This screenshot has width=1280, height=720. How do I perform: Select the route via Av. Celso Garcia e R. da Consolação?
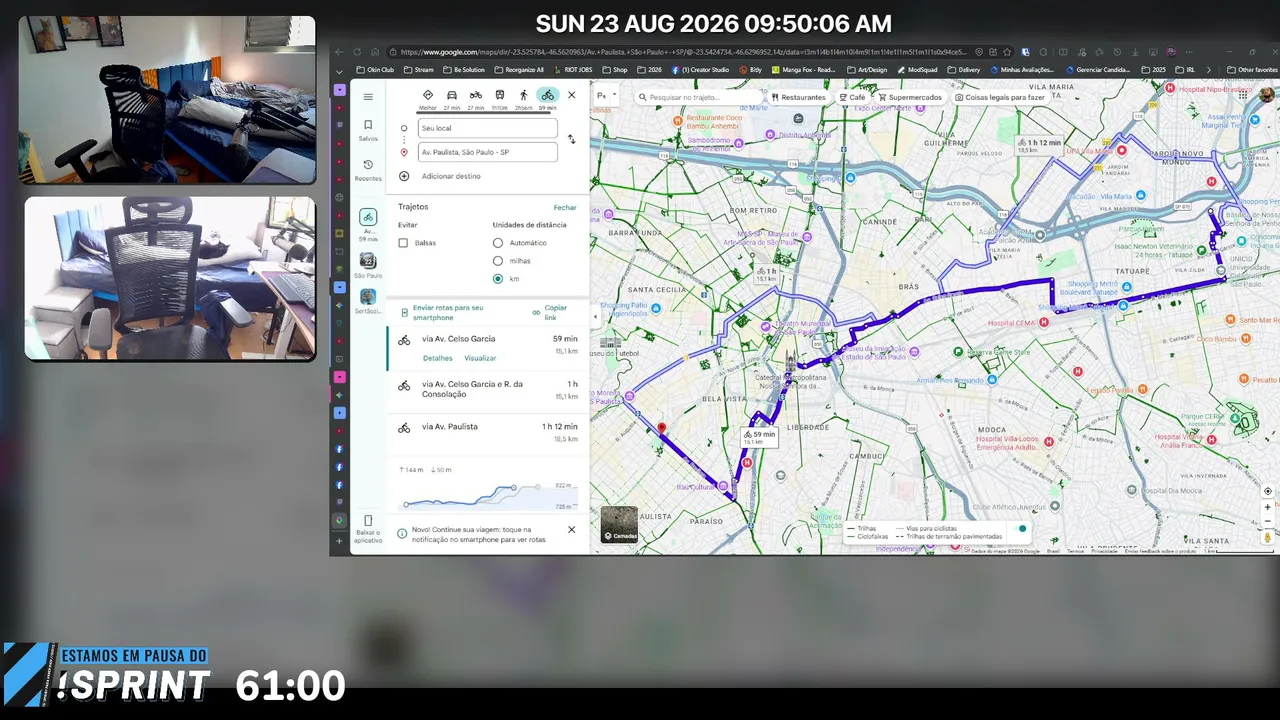pos(488,389)
